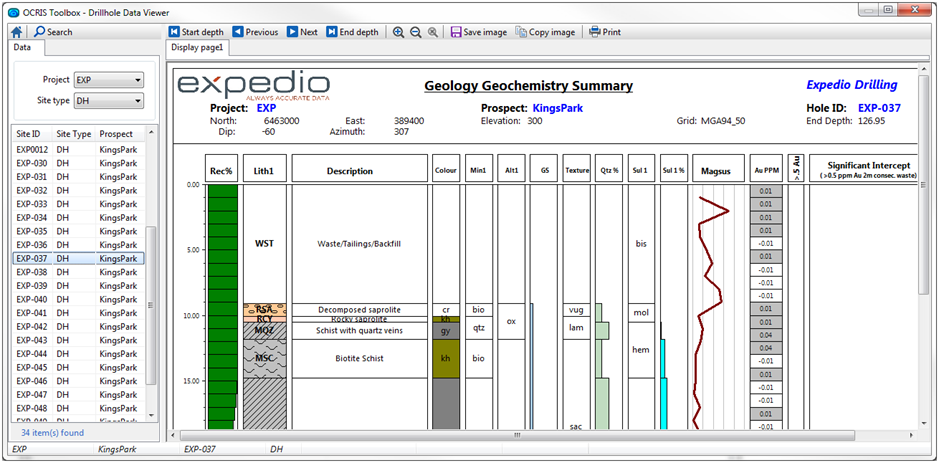This screenshot has width=939, height=463.
Task: Select the Display page1 tab
Action: point(196,47)
